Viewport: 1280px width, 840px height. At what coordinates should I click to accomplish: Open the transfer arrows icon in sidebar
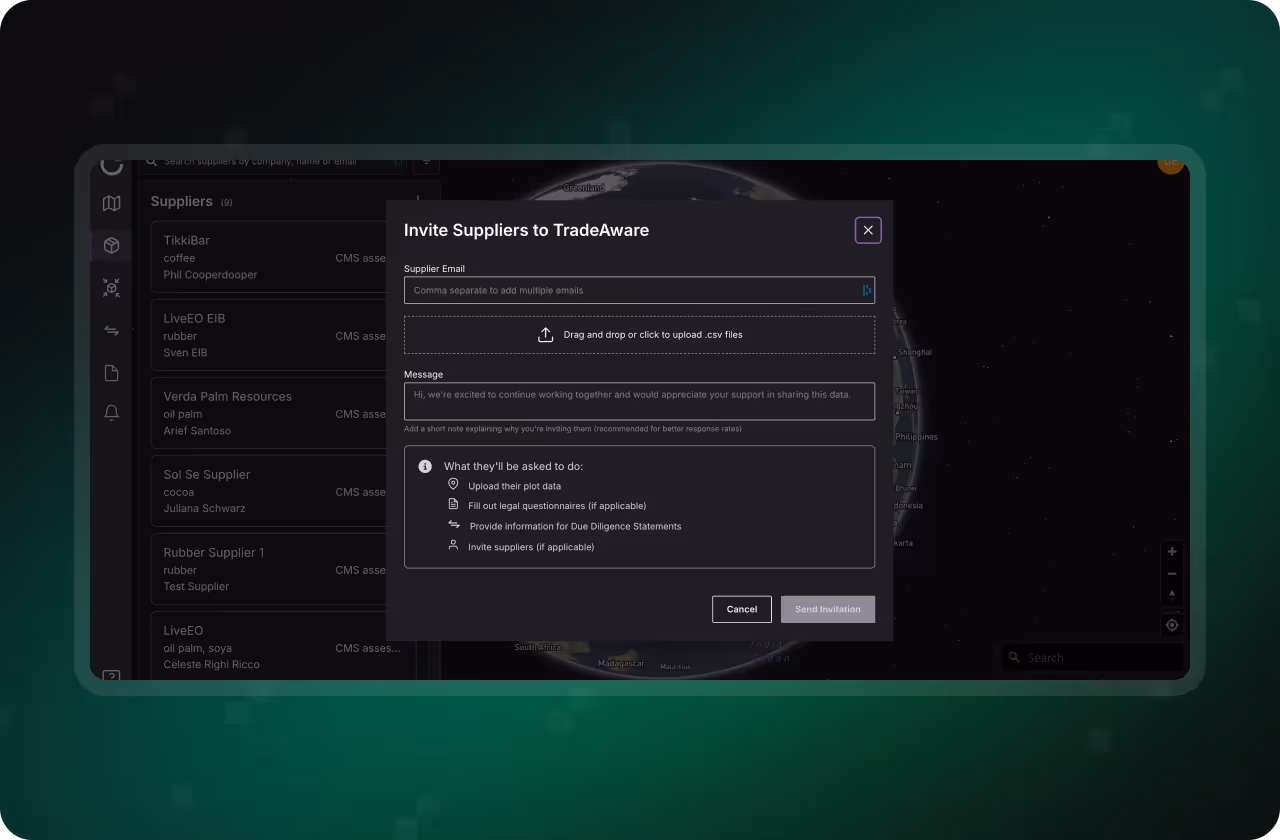(111, 331)
